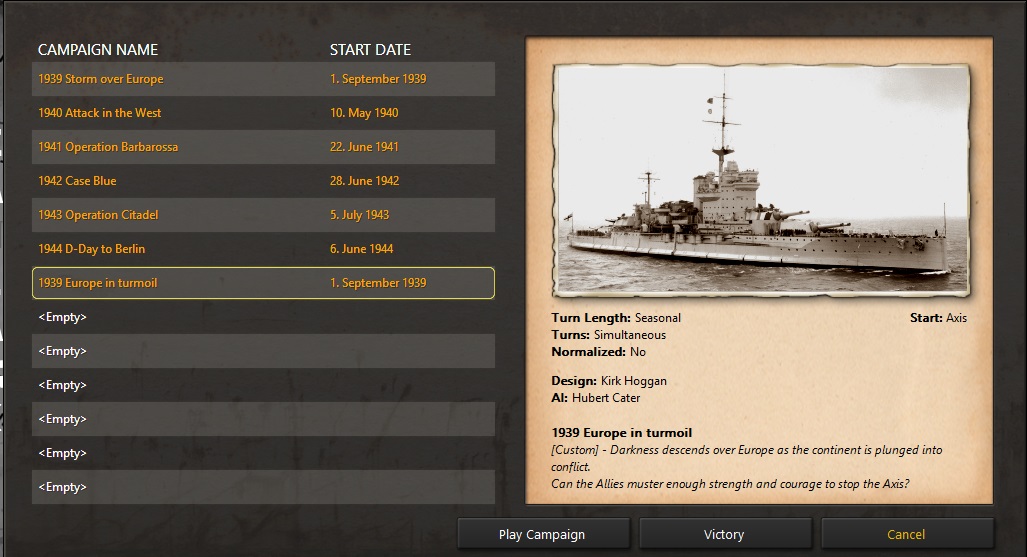Viewport: 1027px width, 557px height.
Task: Click the 10. May 1940 start date
Action: (x=364, y=113)
